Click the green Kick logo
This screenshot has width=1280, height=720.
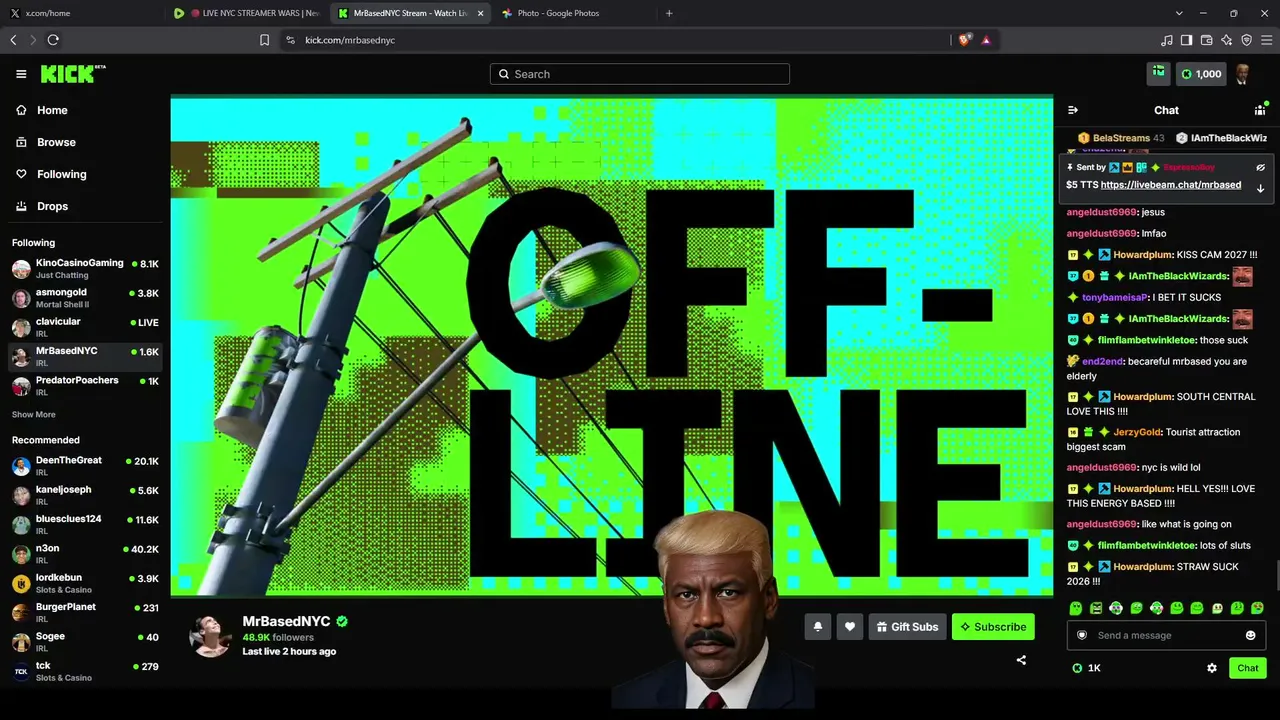click(x=72, y=74)
